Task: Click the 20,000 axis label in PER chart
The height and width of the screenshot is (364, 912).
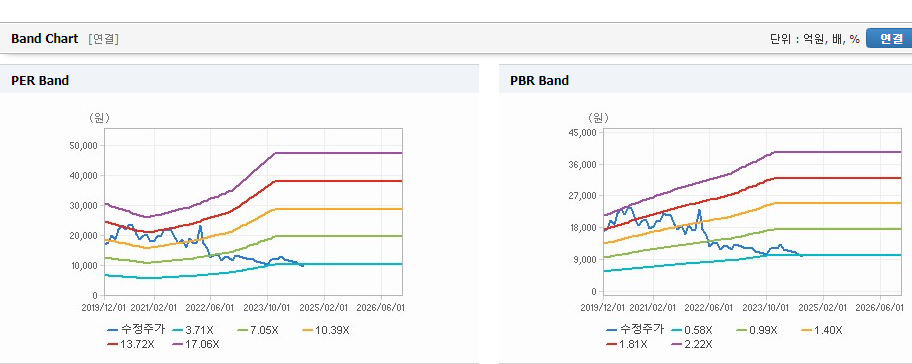Action: tap(84, 235)
